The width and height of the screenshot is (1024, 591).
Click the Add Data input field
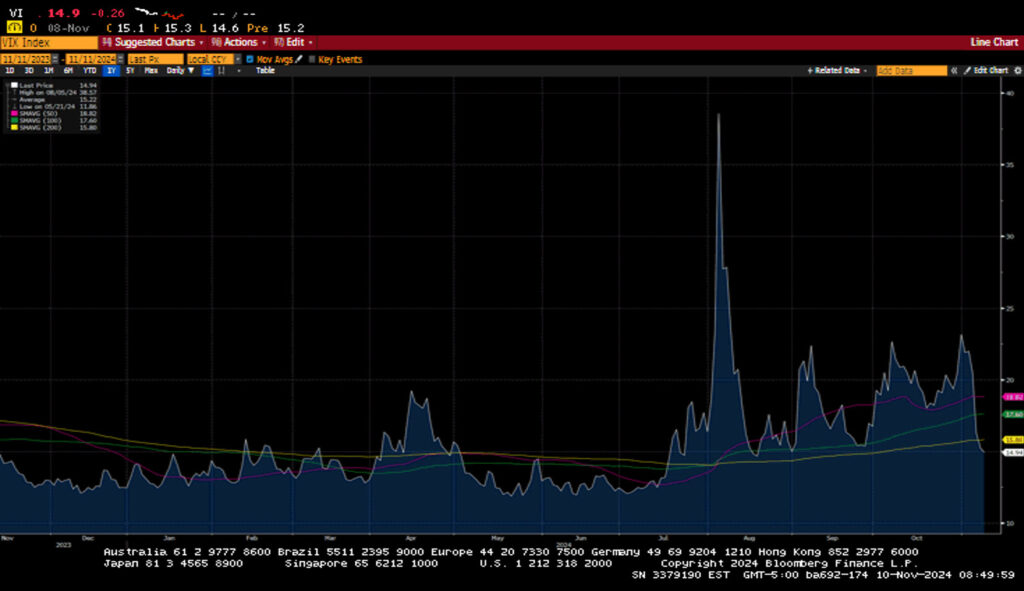pyautogui.click(x=910, y=71)
